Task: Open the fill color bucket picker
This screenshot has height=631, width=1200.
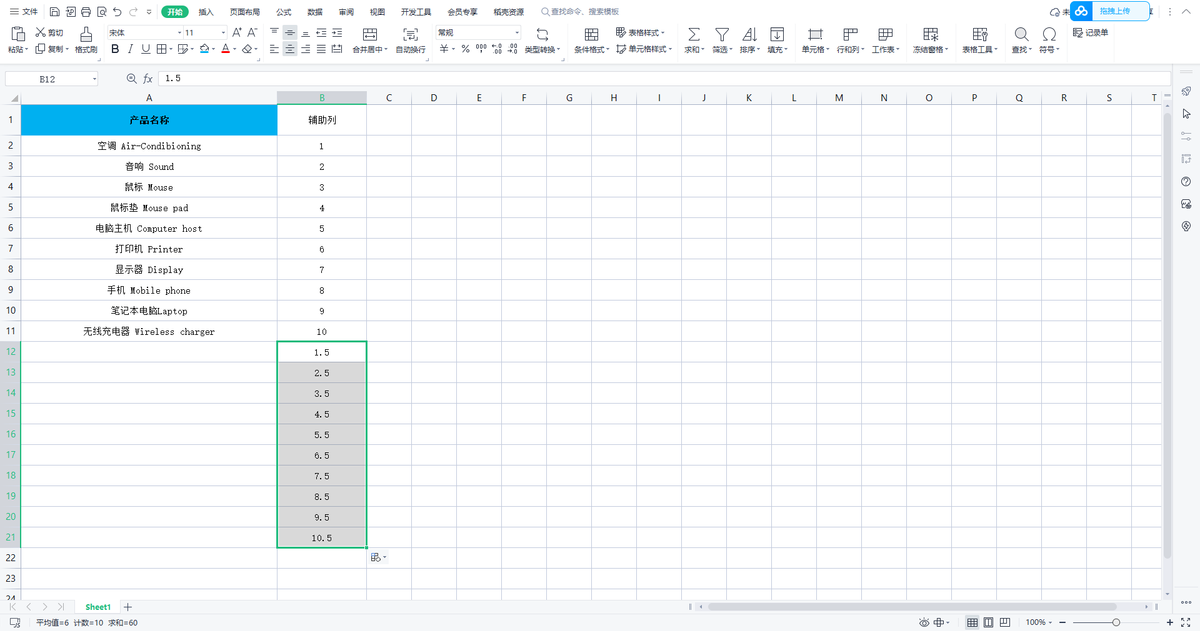Action: (204, 48)
